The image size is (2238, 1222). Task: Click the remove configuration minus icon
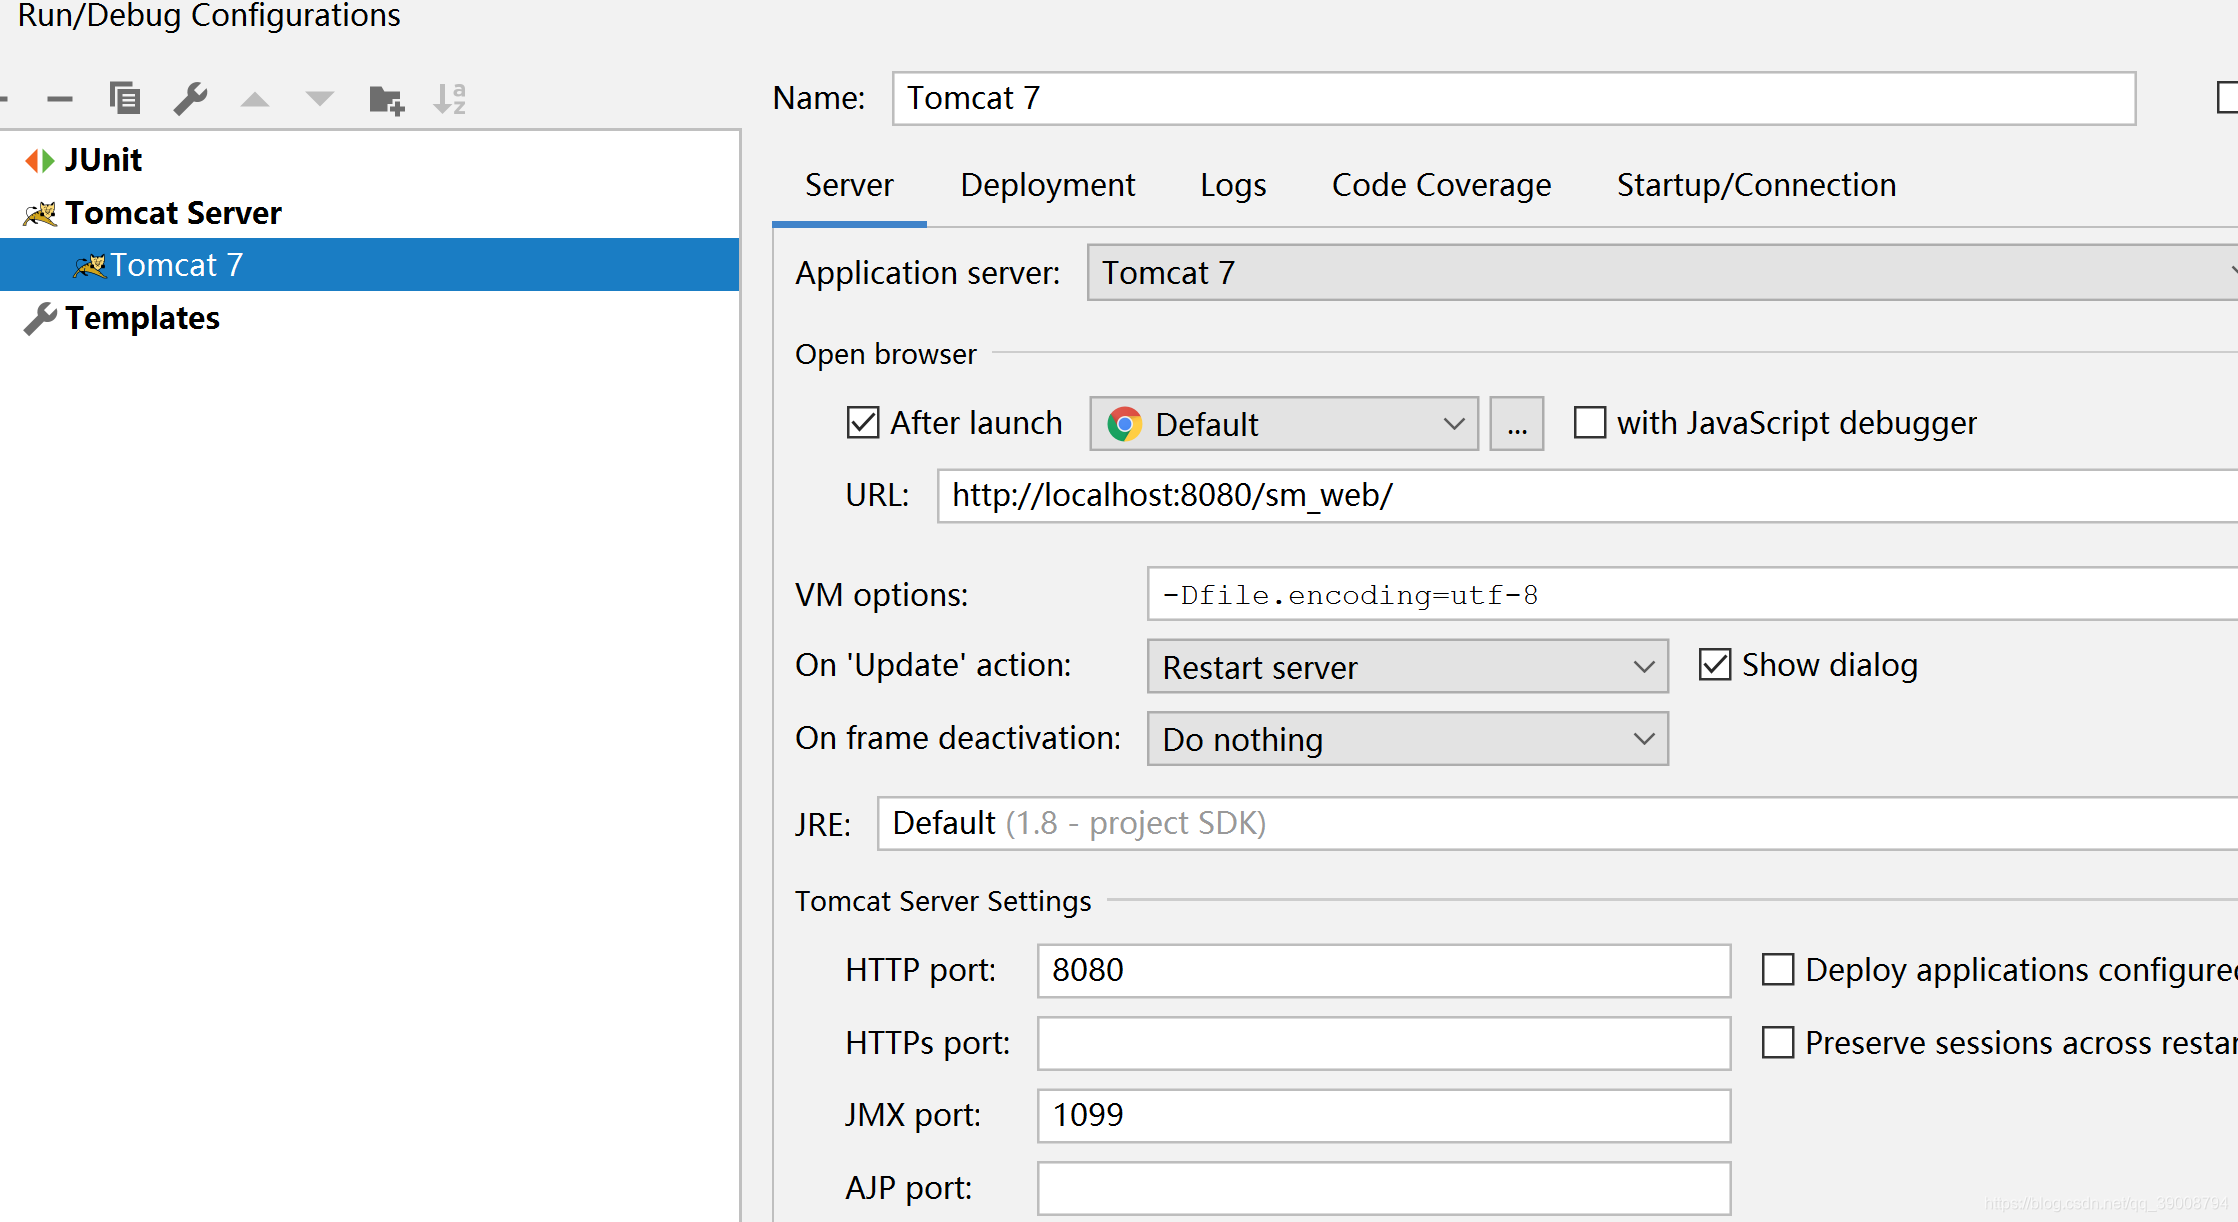tap(60, 99)
